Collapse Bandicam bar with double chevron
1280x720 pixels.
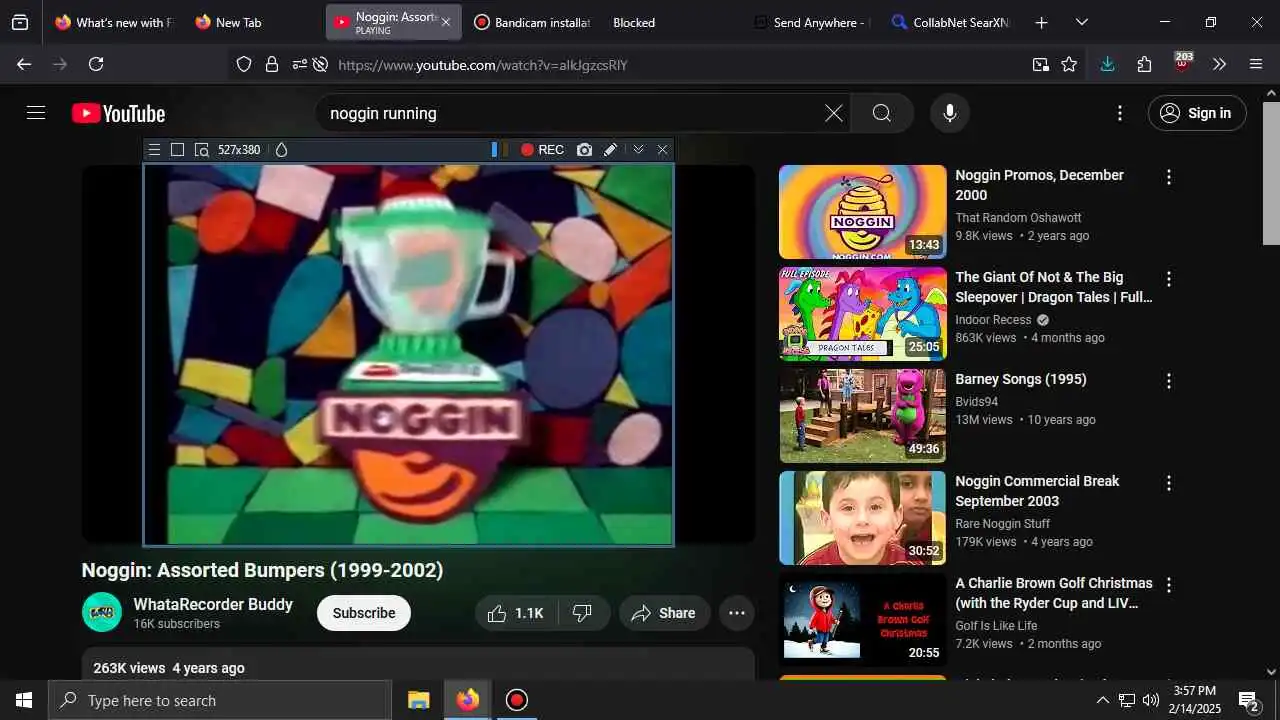point(638,150)
